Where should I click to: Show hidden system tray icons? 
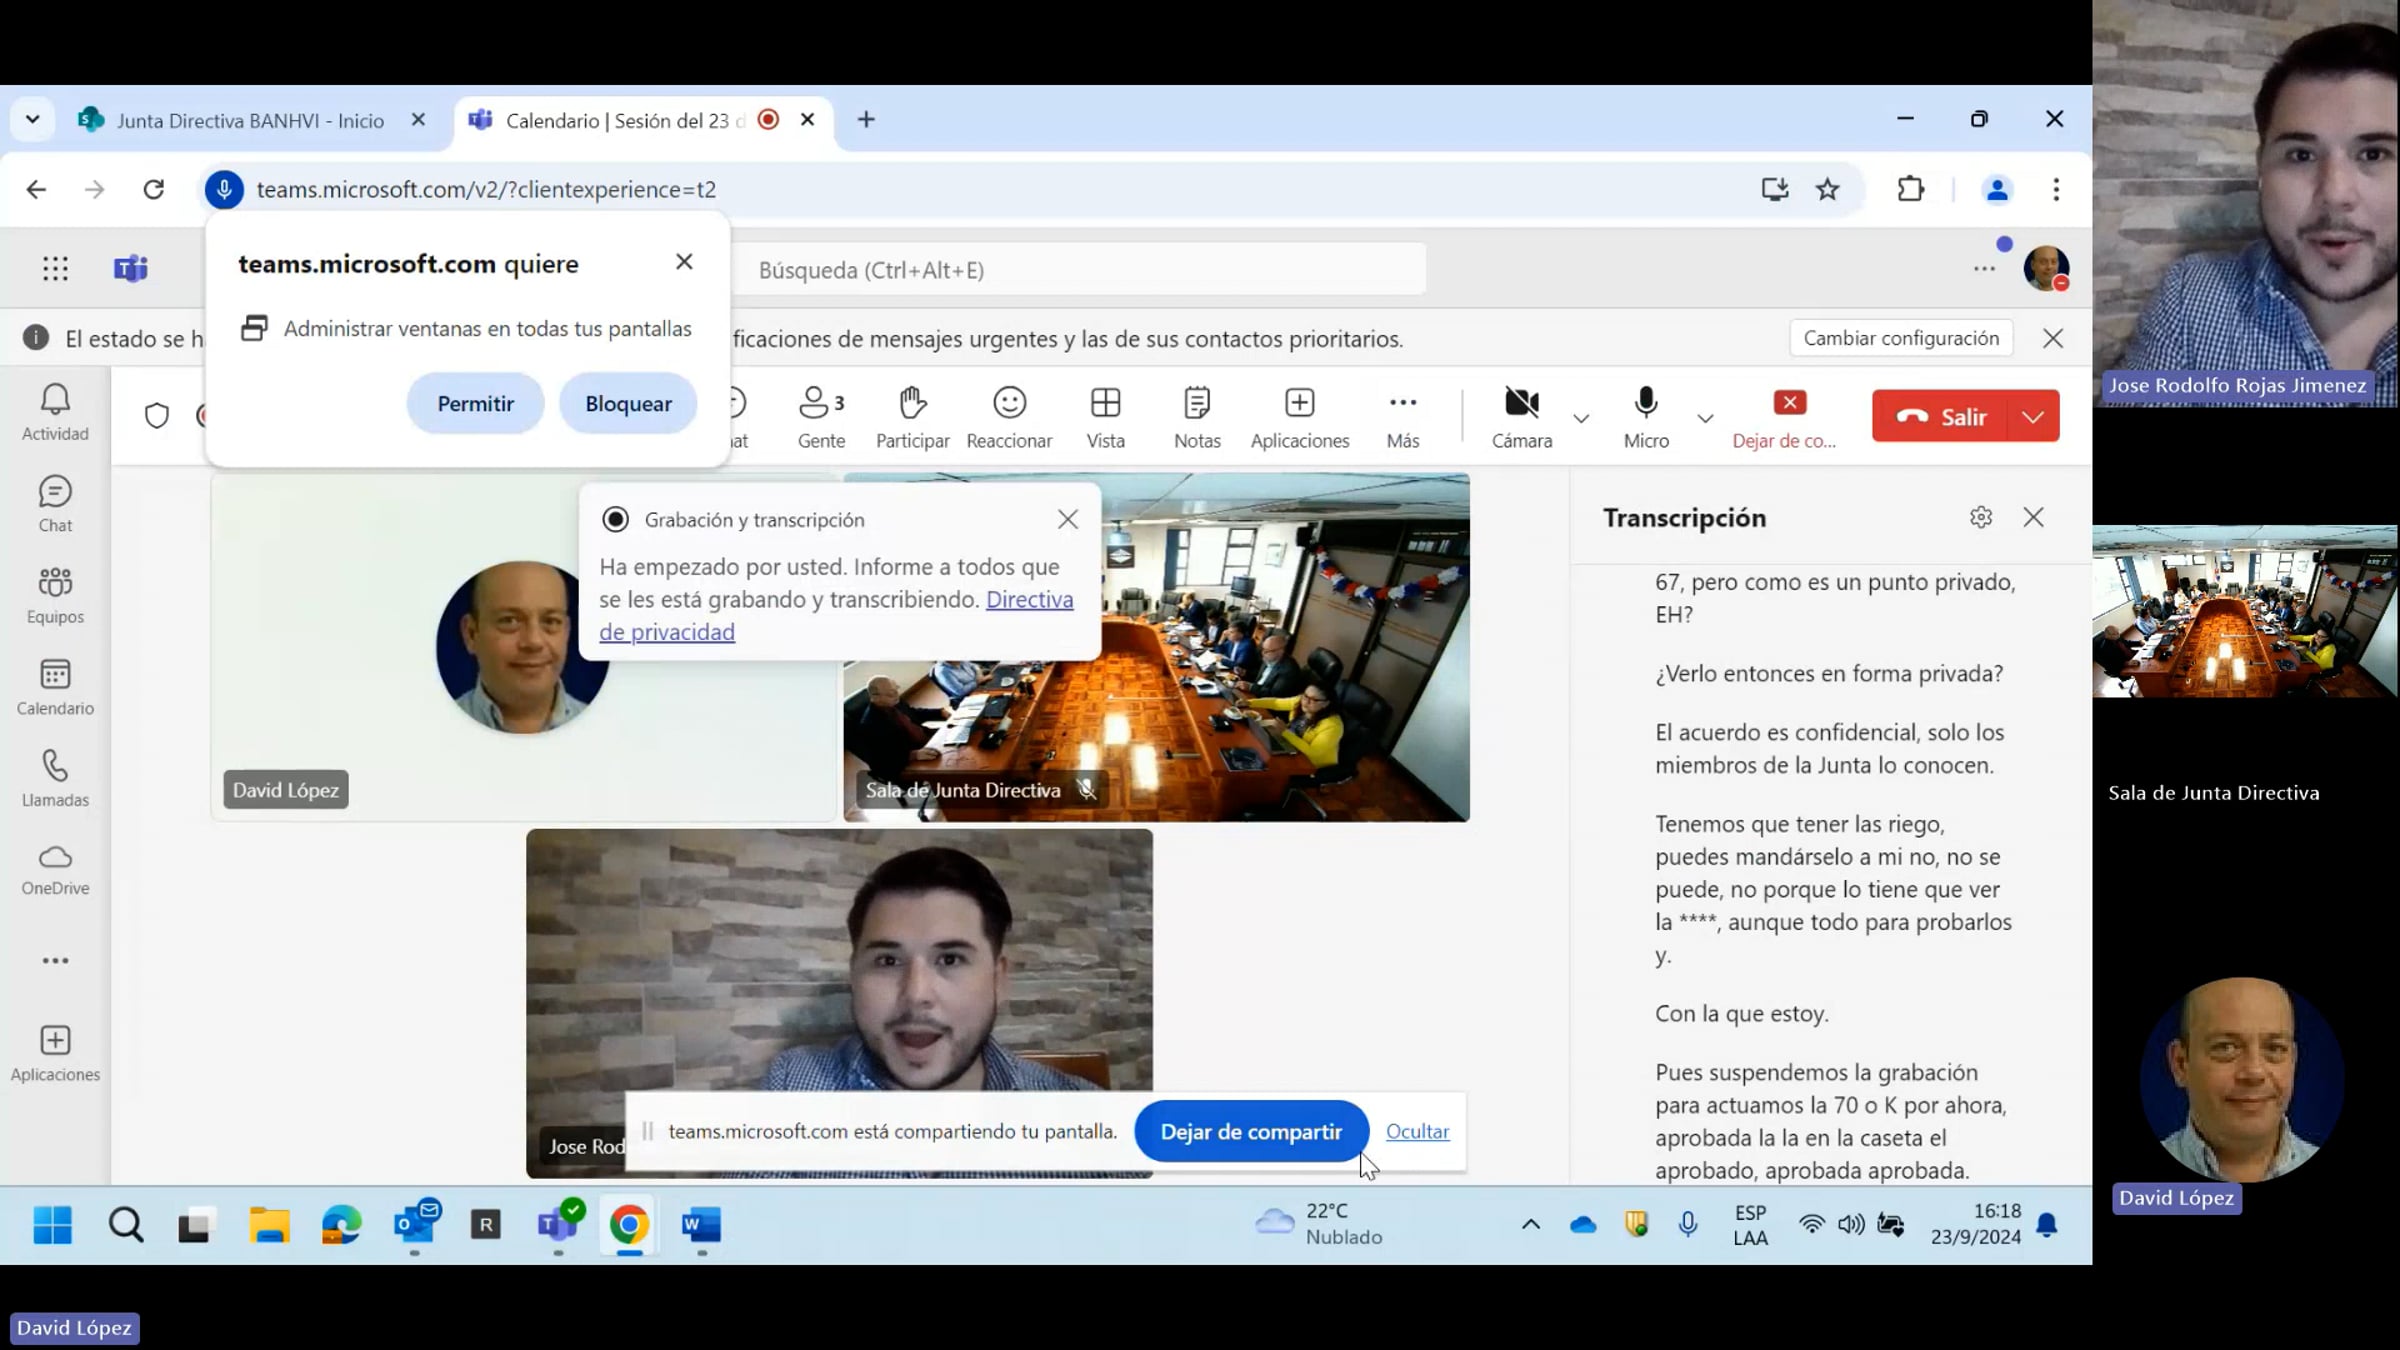(x=1530, y=1224)
